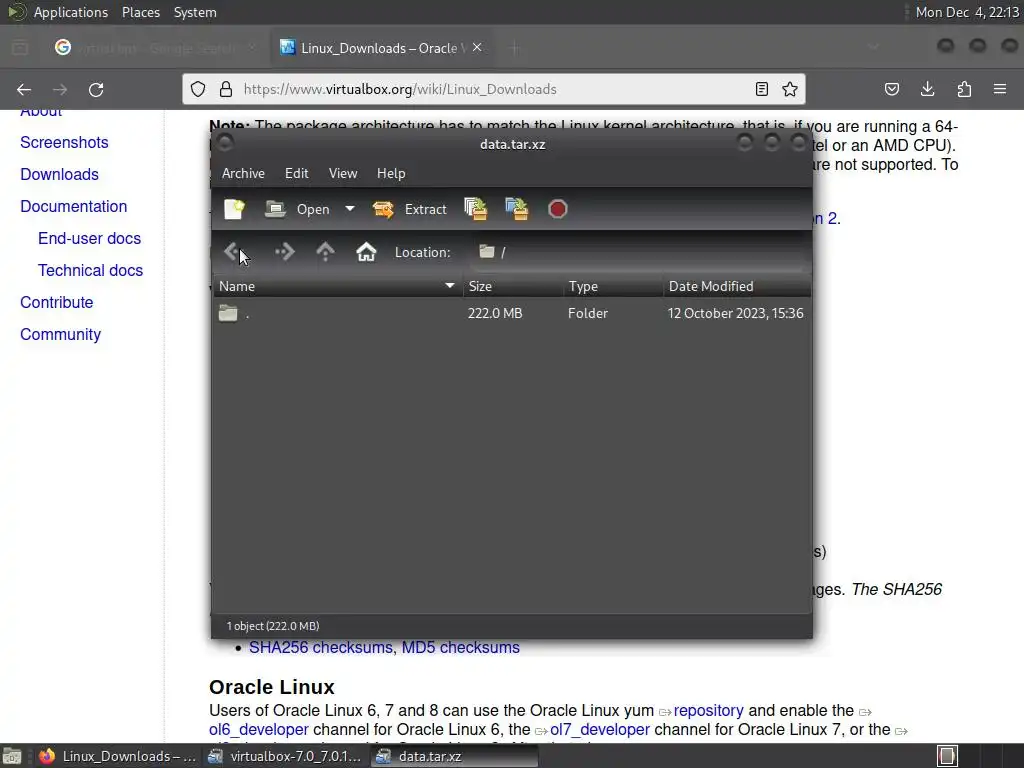Image resolution: width=1024 pixels, height=768 pixels.
Task: Open the View menu in archive manager
Action: click(x=343, y=173)
